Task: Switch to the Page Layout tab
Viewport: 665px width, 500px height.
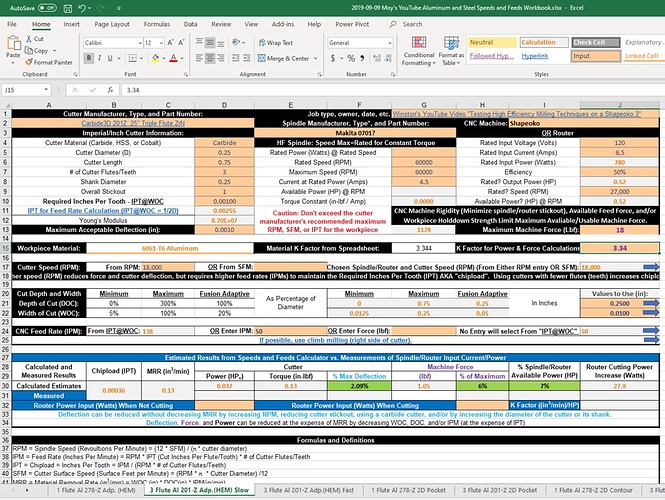Action: [112, 24]
